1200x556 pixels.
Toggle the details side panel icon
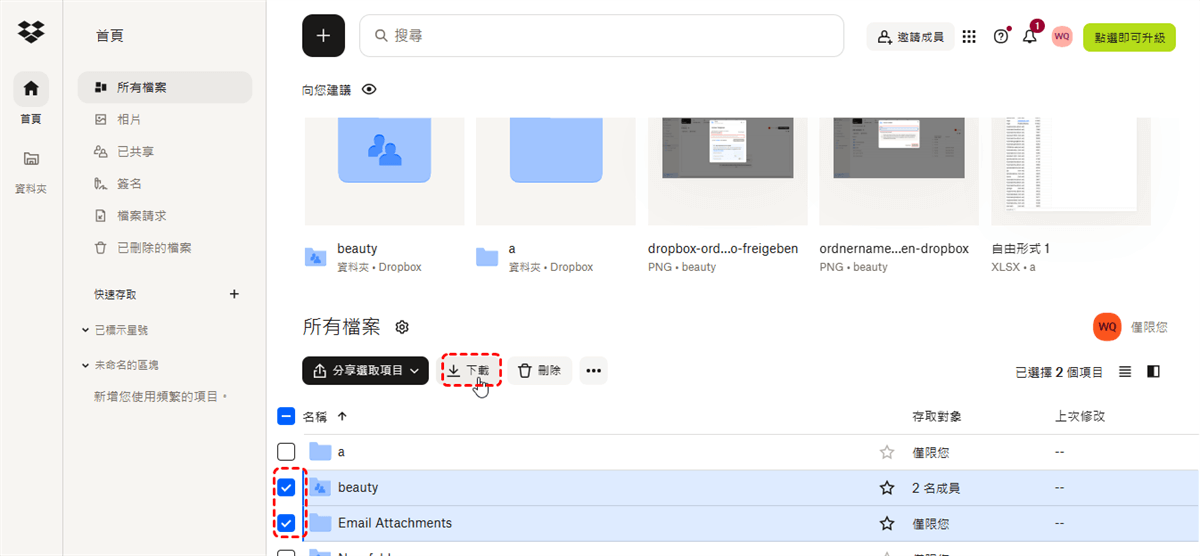coord(1154,371)
